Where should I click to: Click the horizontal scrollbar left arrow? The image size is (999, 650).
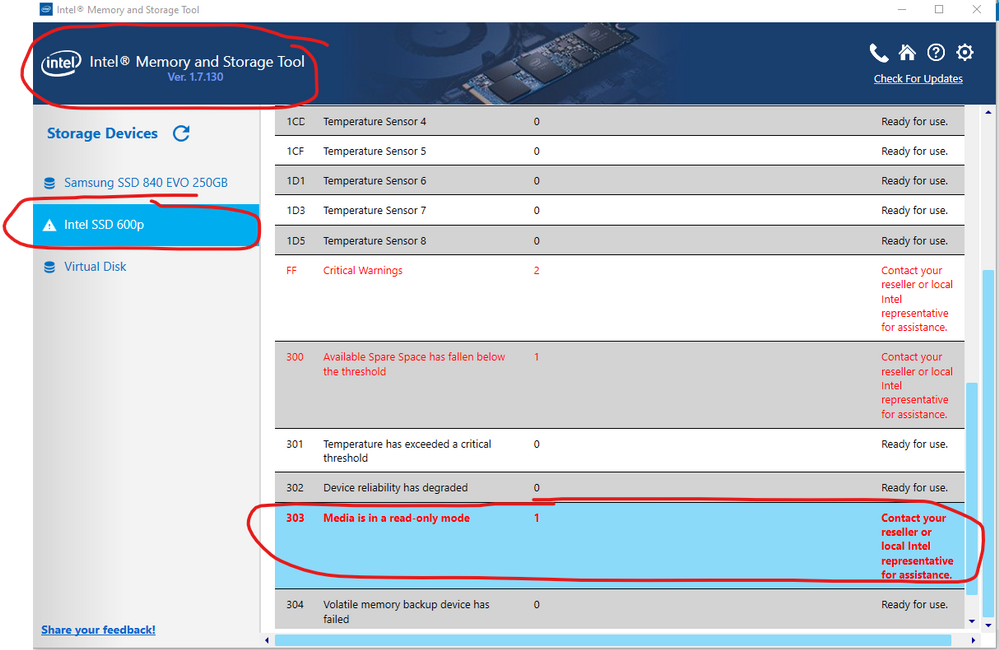point(267,640)
